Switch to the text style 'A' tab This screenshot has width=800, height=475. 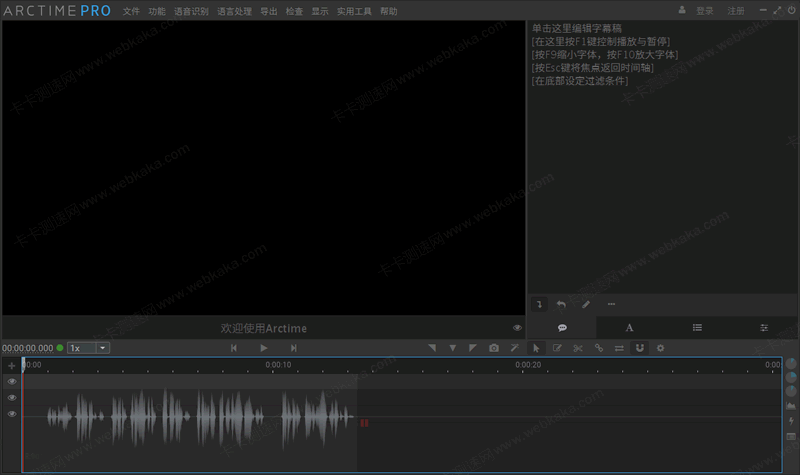click(x=630, y=327)
